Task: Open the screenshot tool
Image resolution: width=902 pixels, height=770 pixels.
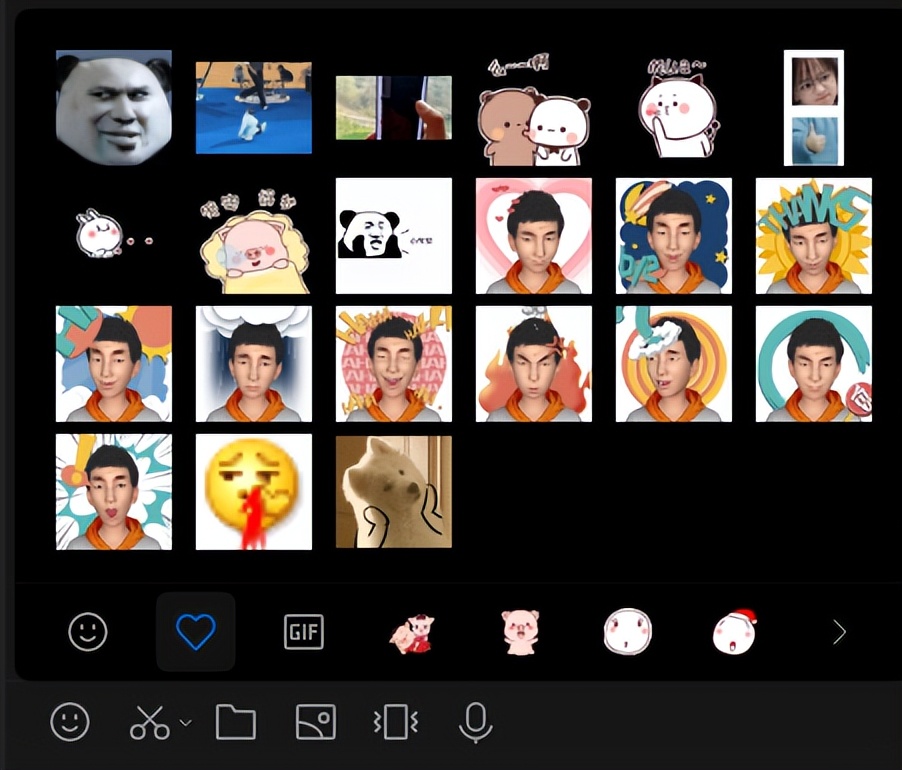Action: click(x=152, y=721)
